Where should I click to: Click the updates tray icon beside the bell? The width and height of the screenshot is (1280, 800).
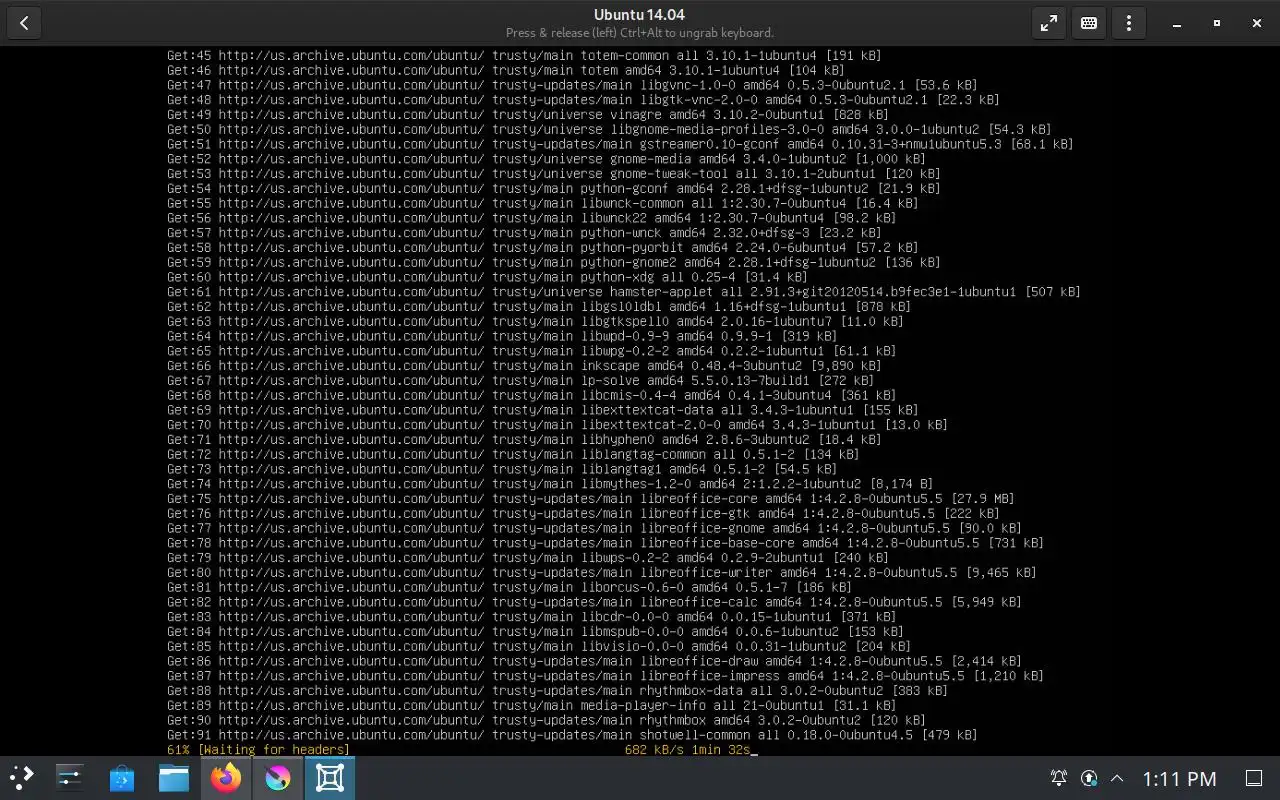point(1089,778)
